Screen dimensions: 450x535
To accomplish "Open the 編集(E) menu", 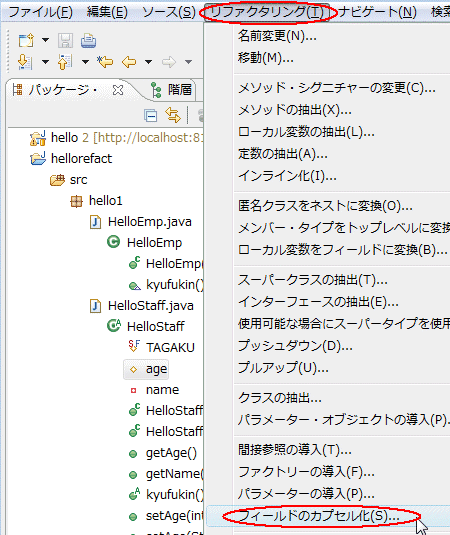I will (x=107, y=12).
